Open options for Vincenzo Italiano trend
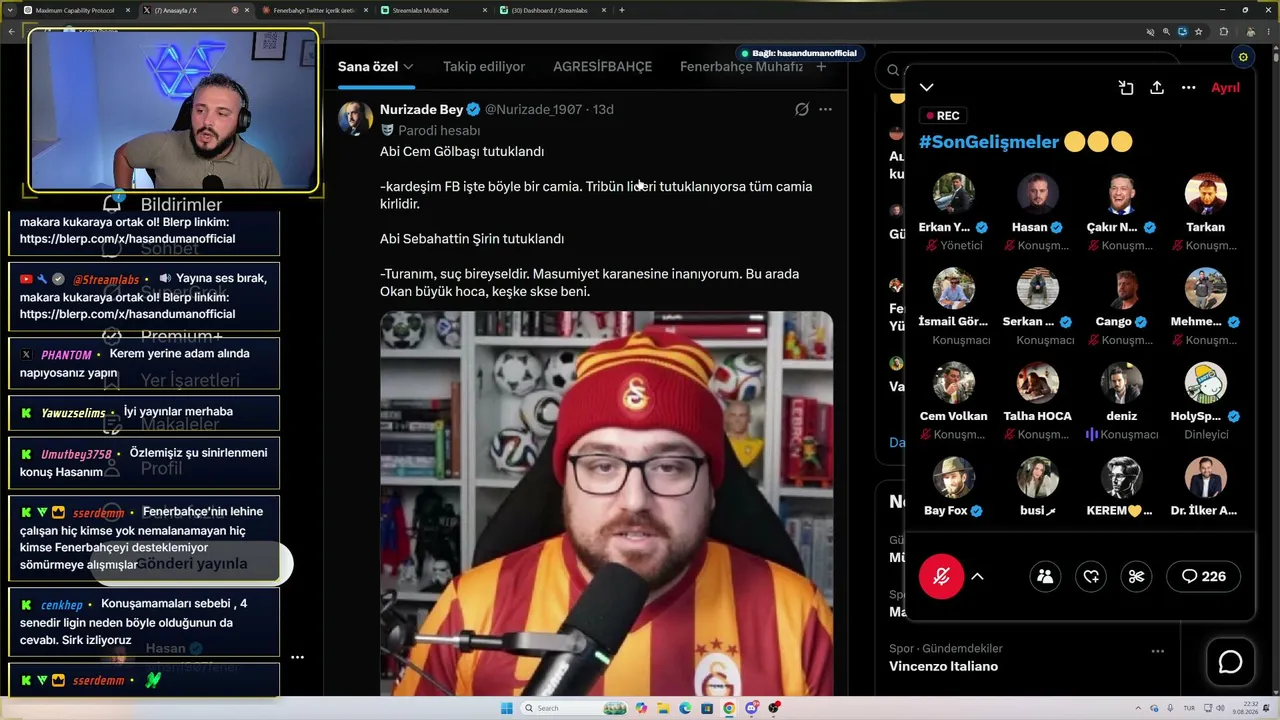The width and height of the screenshot is (1280, 720). point(1157,651)
